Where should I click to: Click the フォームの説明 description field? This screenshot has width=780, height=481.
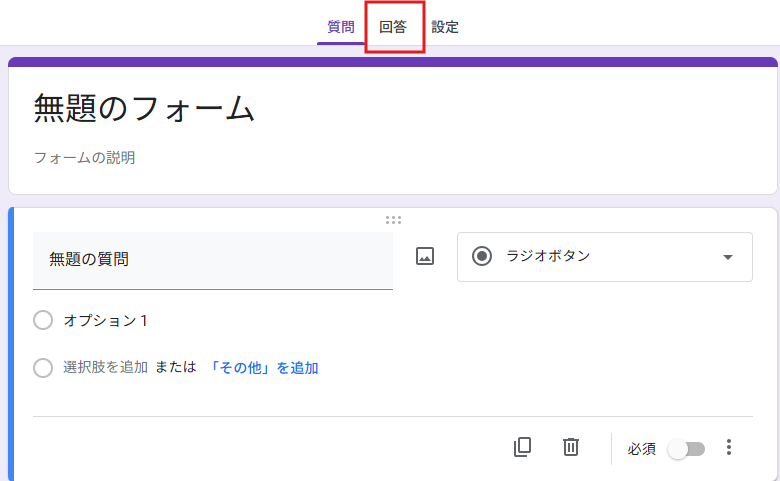click(85, 158)
